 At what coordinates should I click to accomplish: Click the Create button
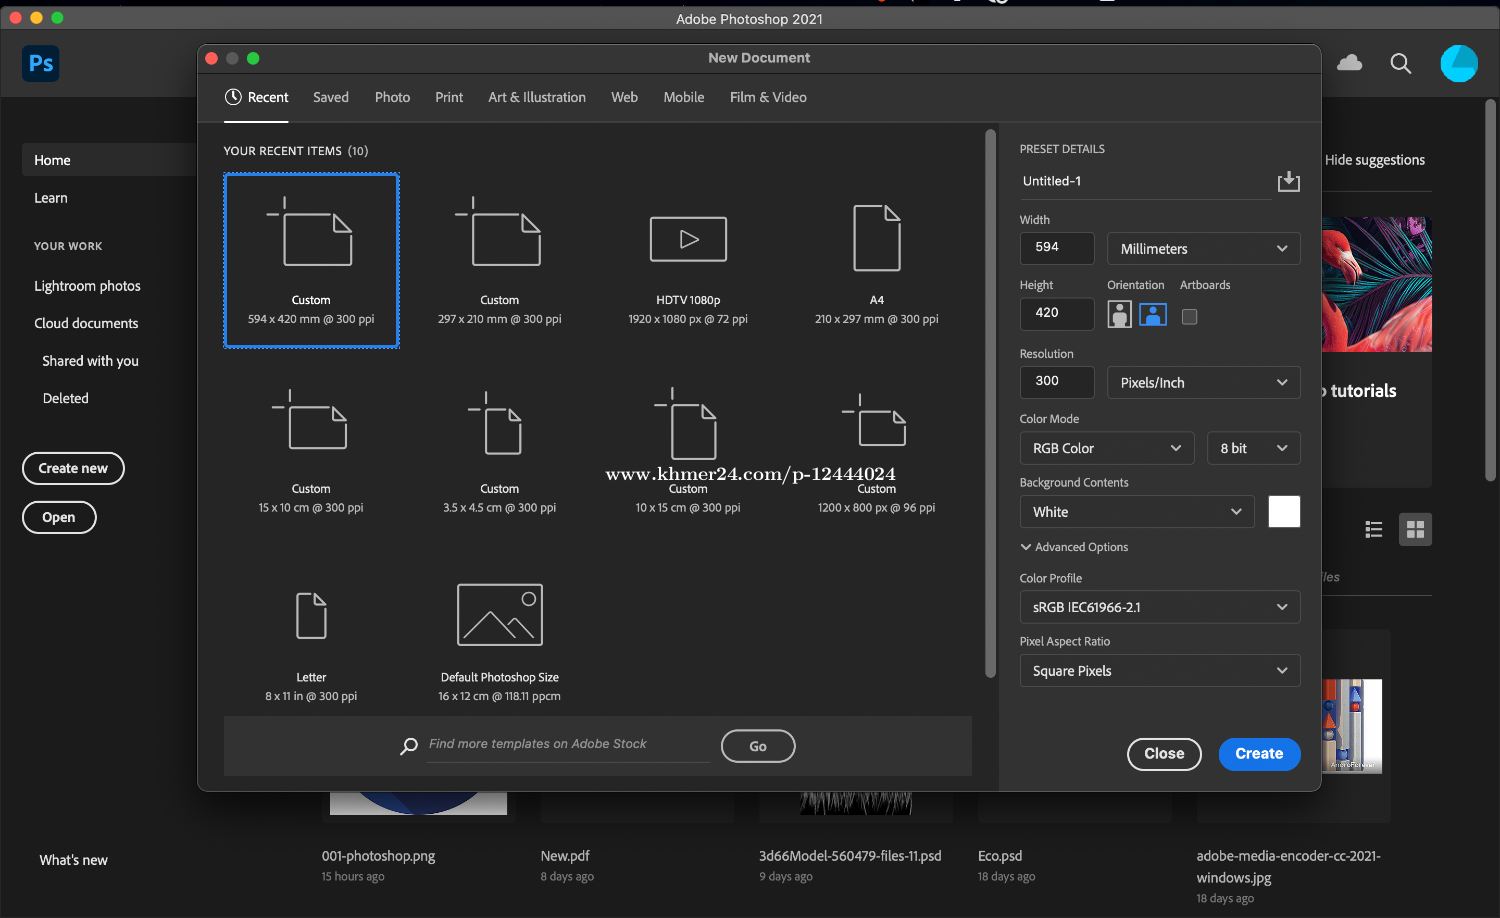tap(1259, 754)
